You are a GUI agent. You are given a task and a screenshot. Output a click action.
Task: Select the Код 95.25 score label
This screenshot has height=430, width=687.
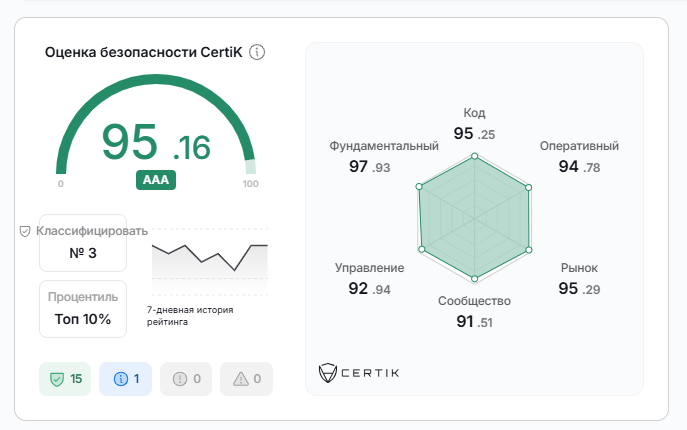click(474, 124)
